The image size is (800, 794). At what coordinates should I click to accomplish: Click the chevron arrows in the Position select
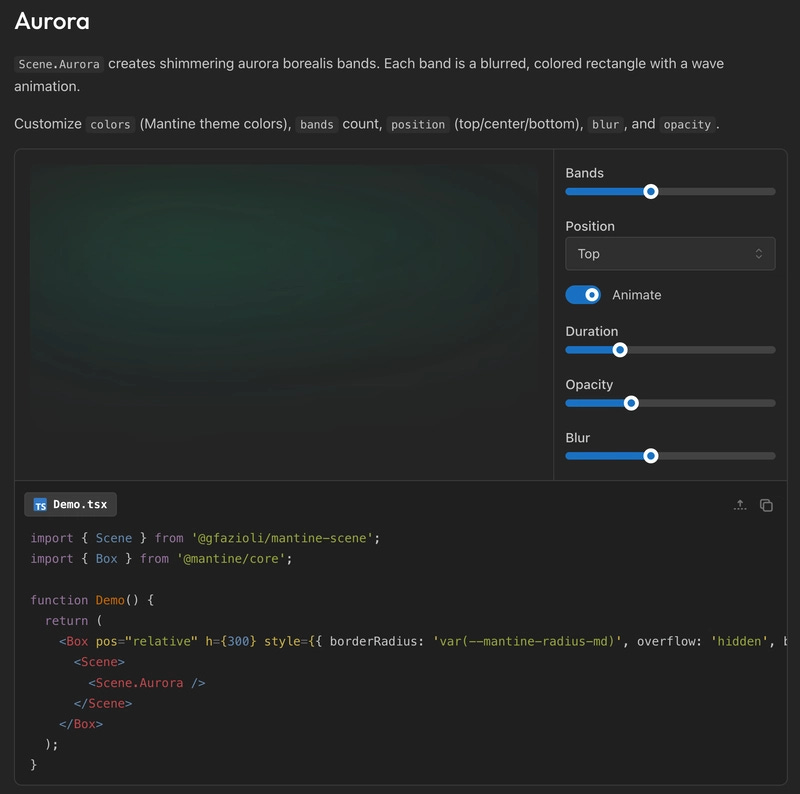tap(759, 254)
